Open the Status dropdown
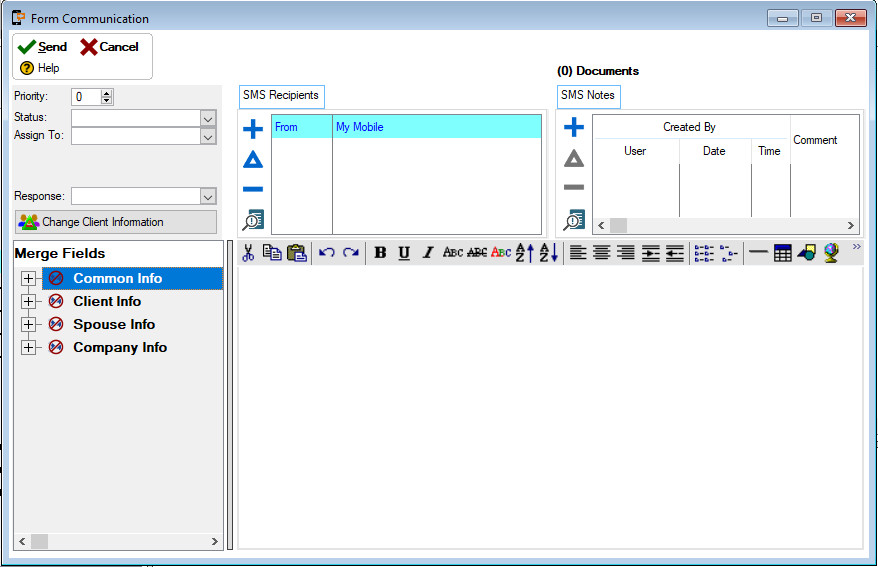 (208, 118)
